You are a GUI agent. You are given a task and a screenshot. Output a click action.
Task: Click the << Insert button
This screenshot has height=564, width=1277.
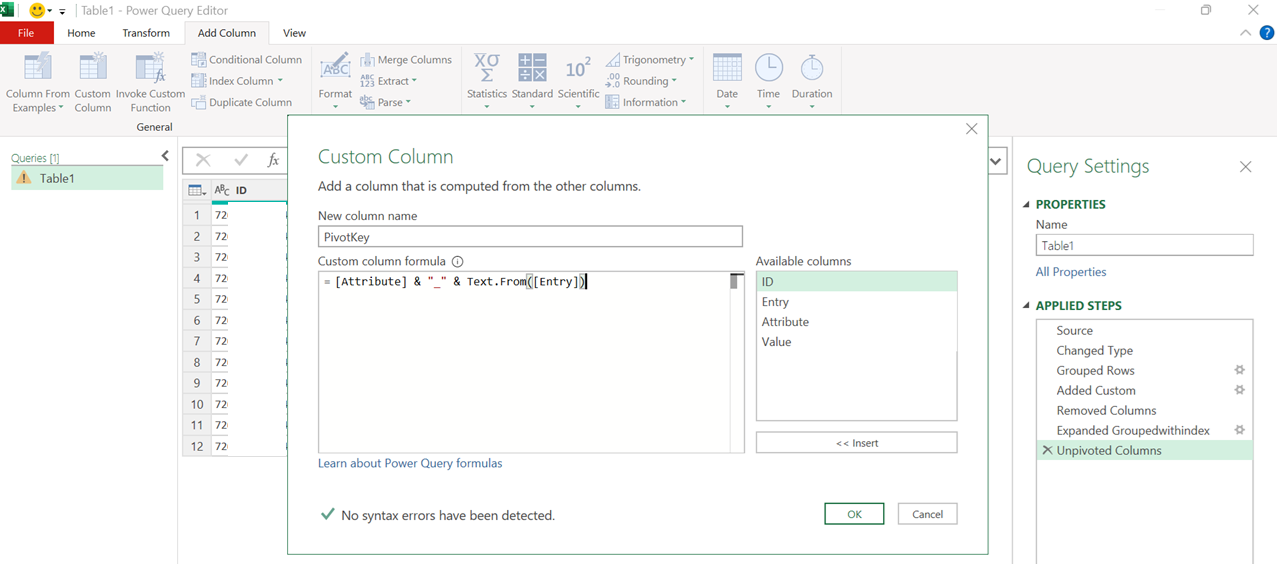click(856, 443)
